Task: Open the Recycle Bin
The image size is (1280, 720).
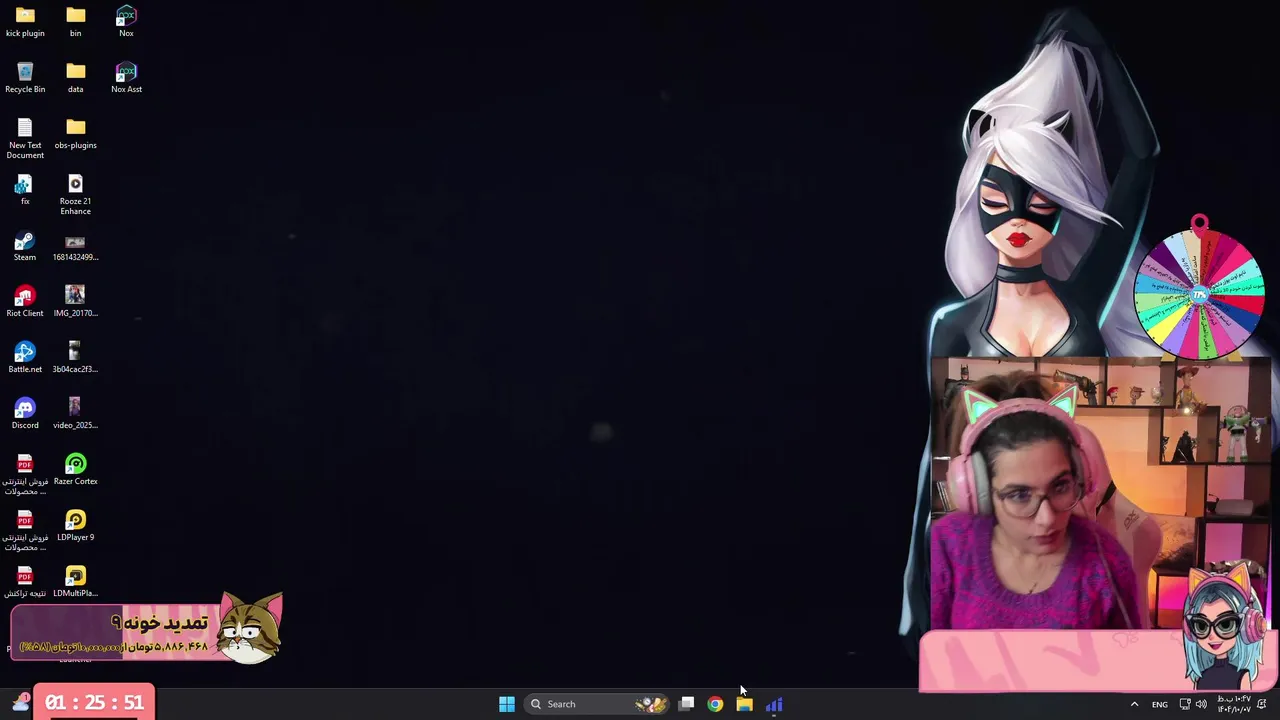Action: [x=25, y=78]
